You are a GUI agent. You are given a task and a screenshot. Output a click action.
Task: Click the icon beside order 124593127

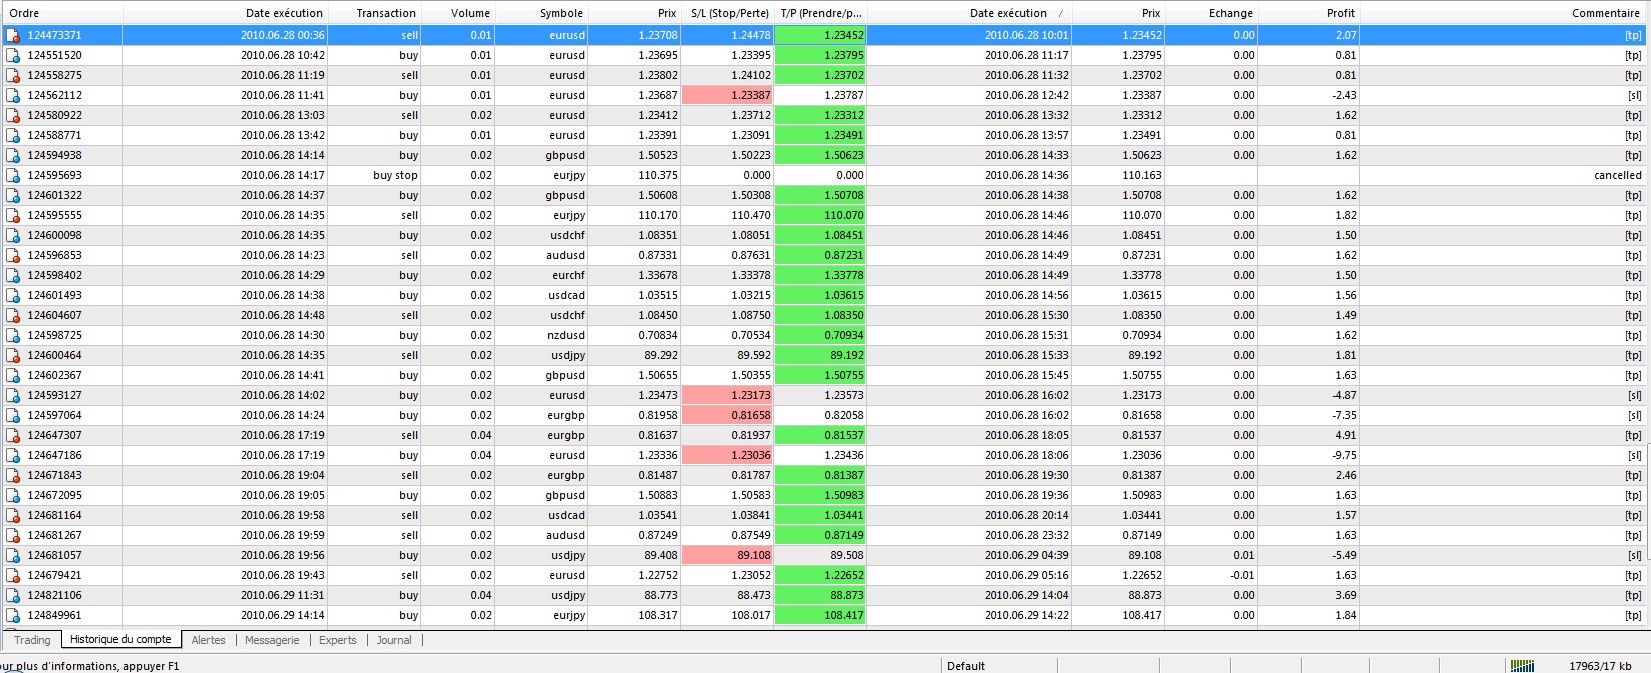13,395
